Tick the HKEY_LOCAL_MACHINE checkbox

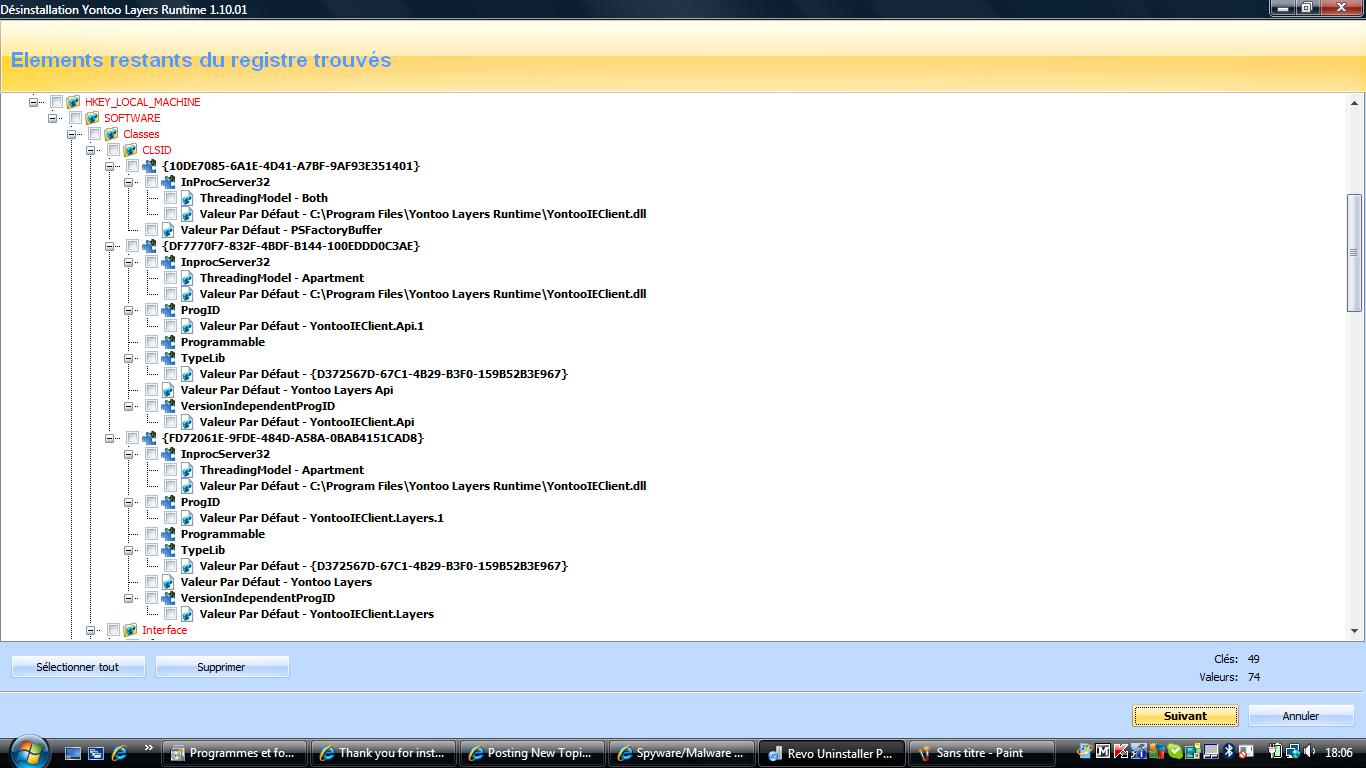pos(56,102)
